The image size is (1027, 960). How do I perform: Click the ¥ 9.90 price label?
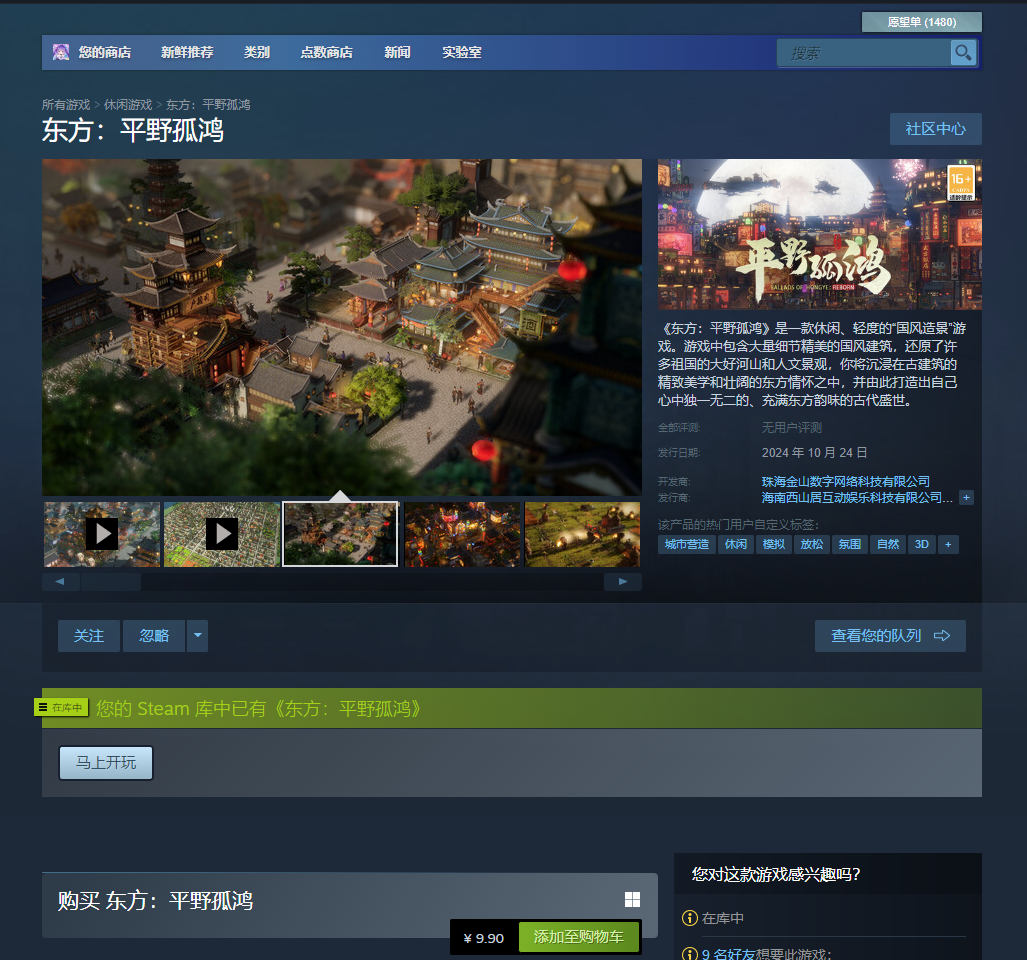pyautogui.click(x=484, y=938)
